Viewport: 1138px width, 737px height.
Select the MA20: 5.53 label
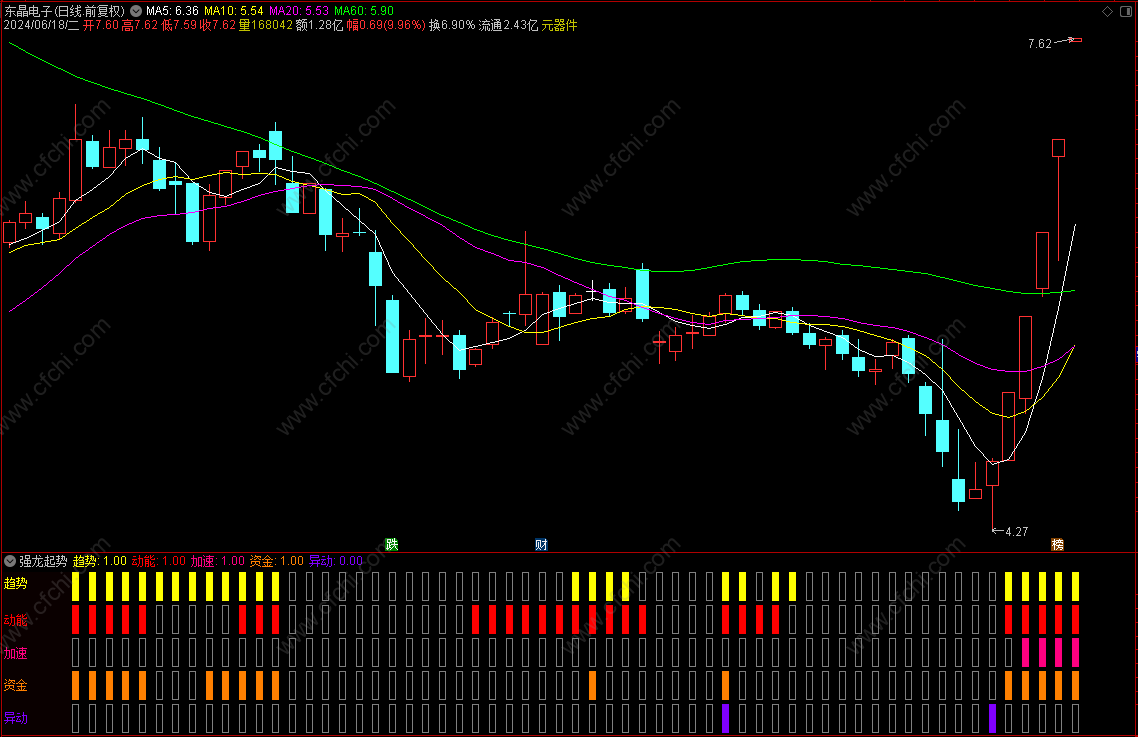point(299,11)
